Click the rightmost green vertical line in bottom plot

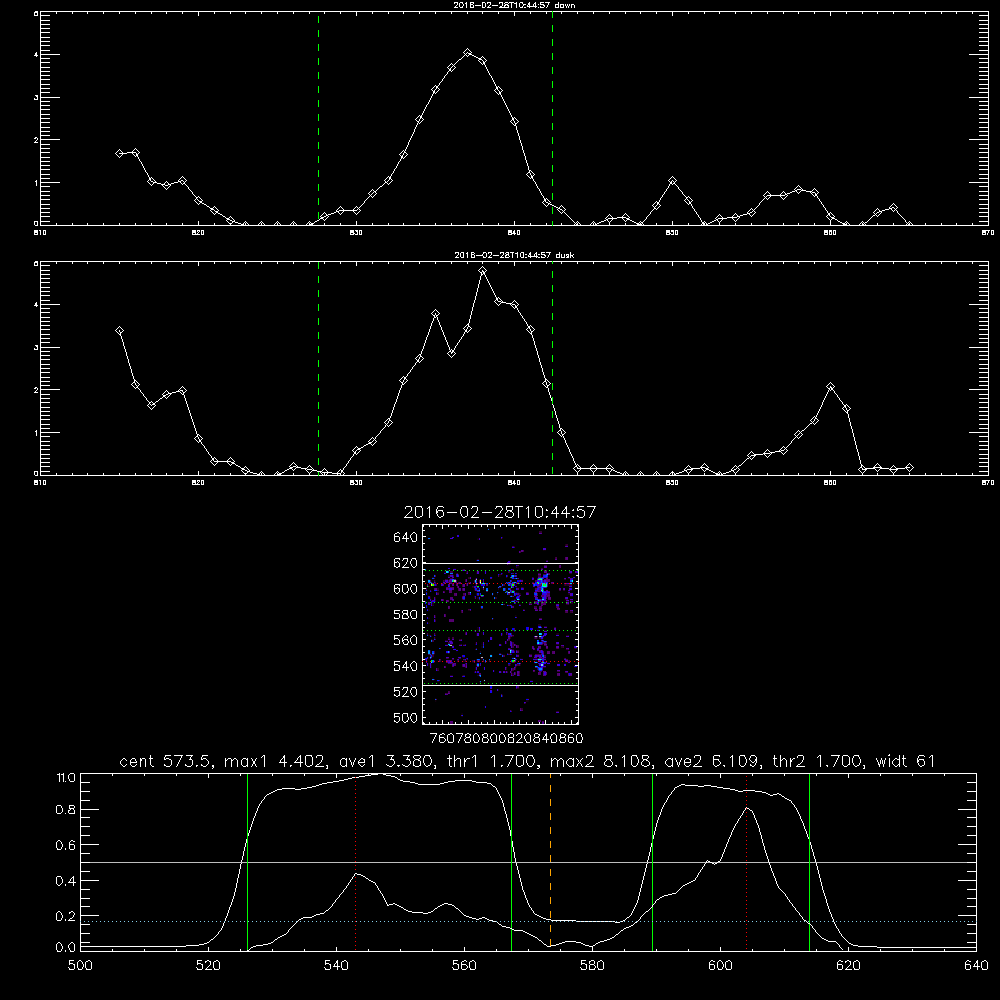click(x=809, y=861)
